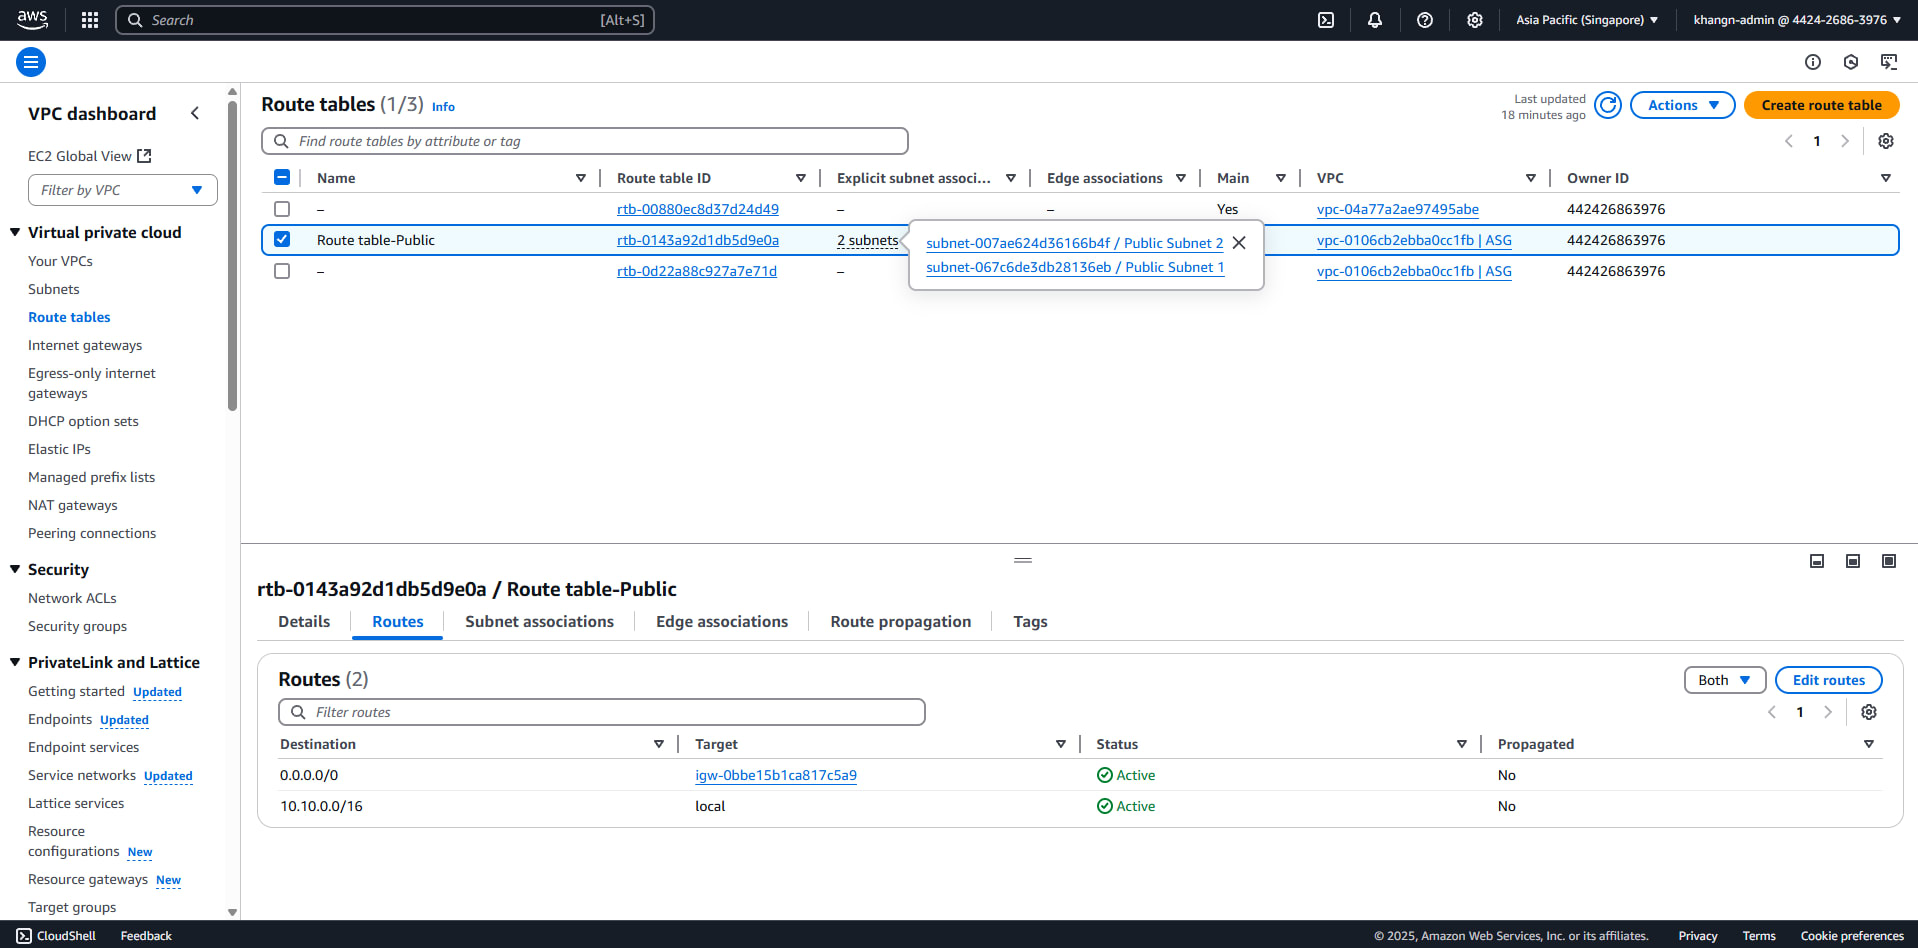Close the subnet associations popover
Screen dimensions: 1918x948
[x=1239, y=243]
